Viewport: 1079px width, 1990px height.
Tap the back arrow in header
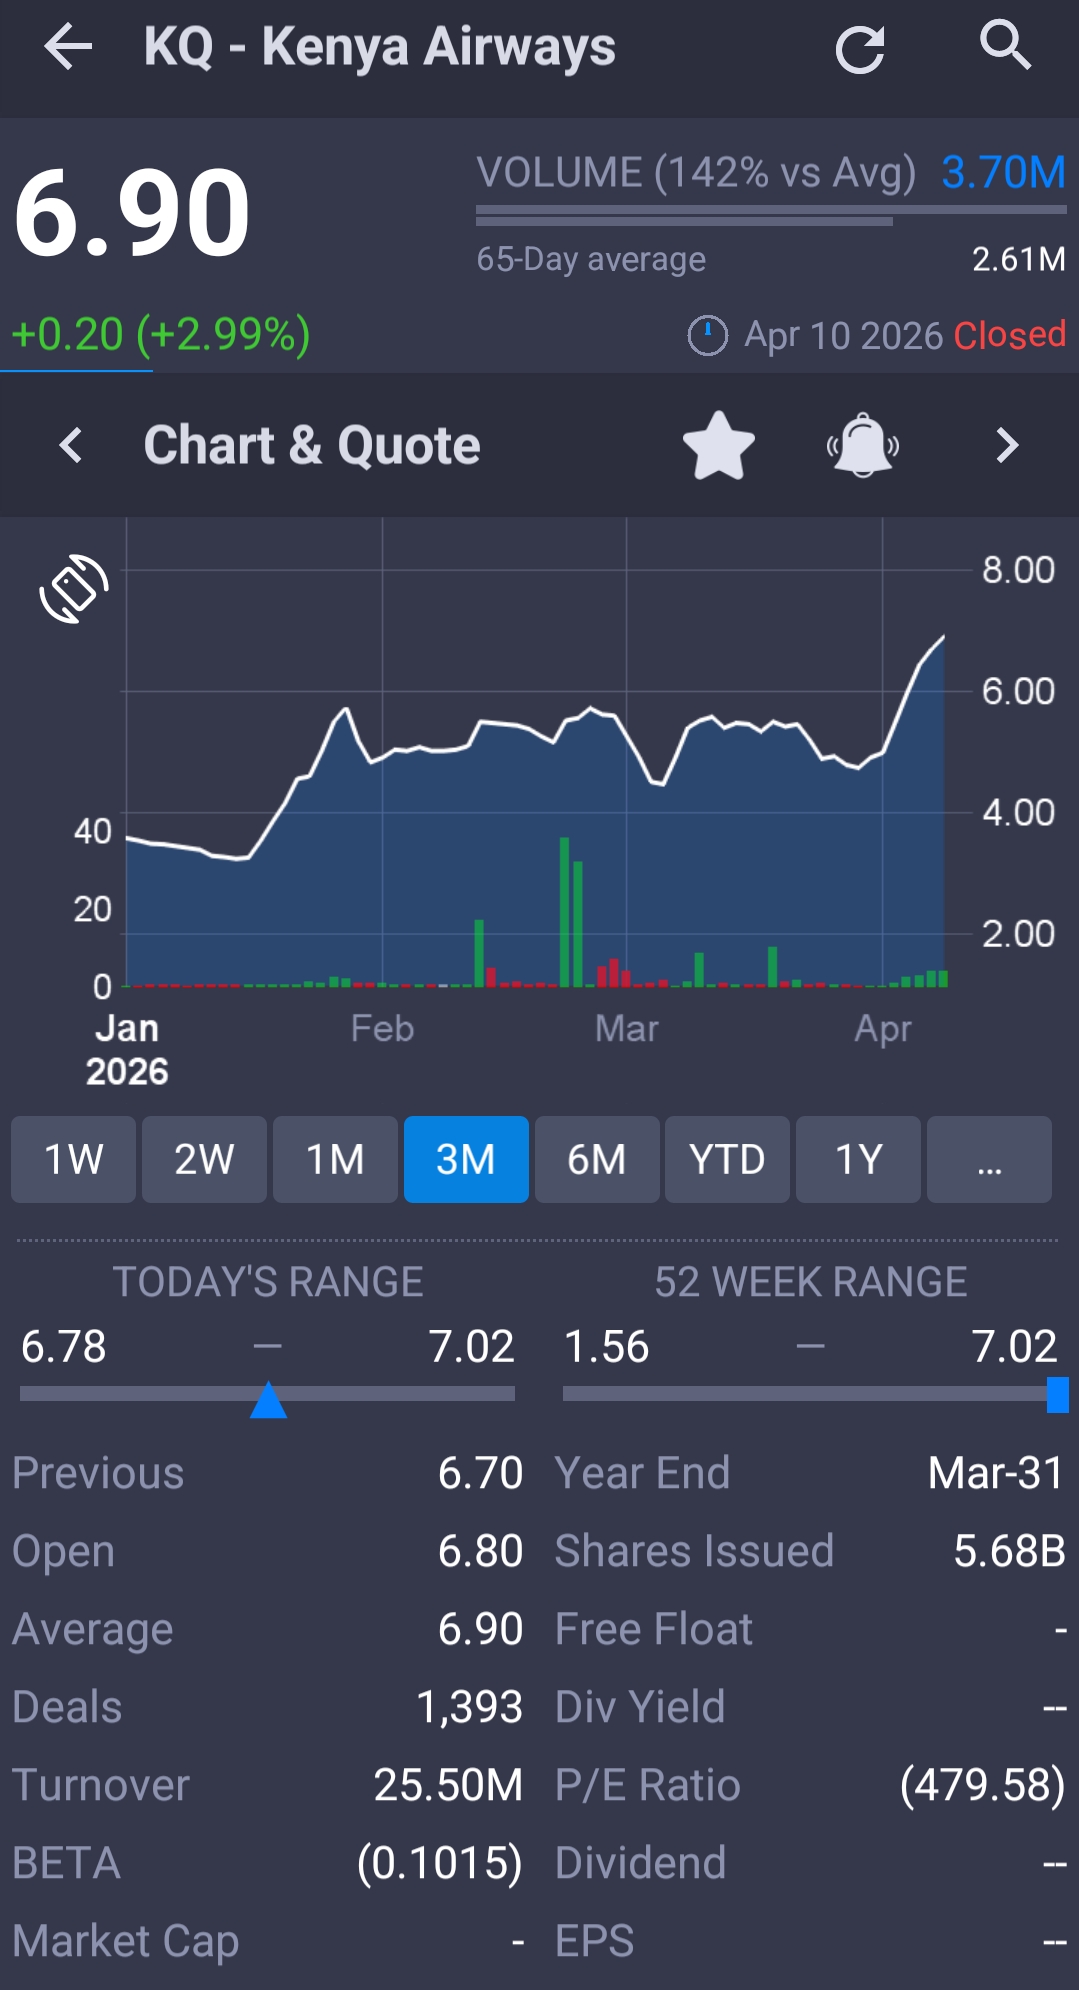68,47
